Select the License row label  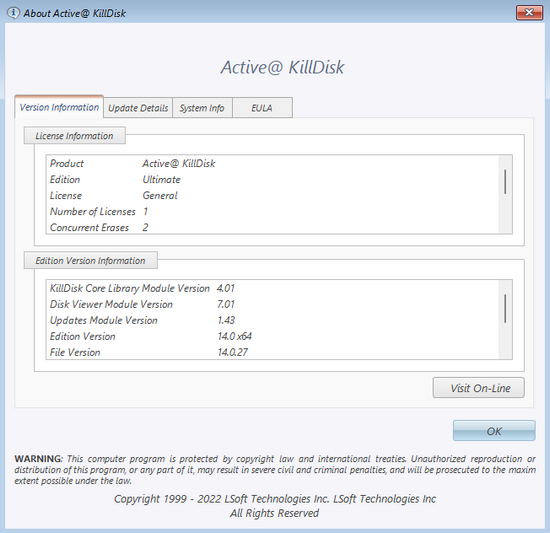66,196
